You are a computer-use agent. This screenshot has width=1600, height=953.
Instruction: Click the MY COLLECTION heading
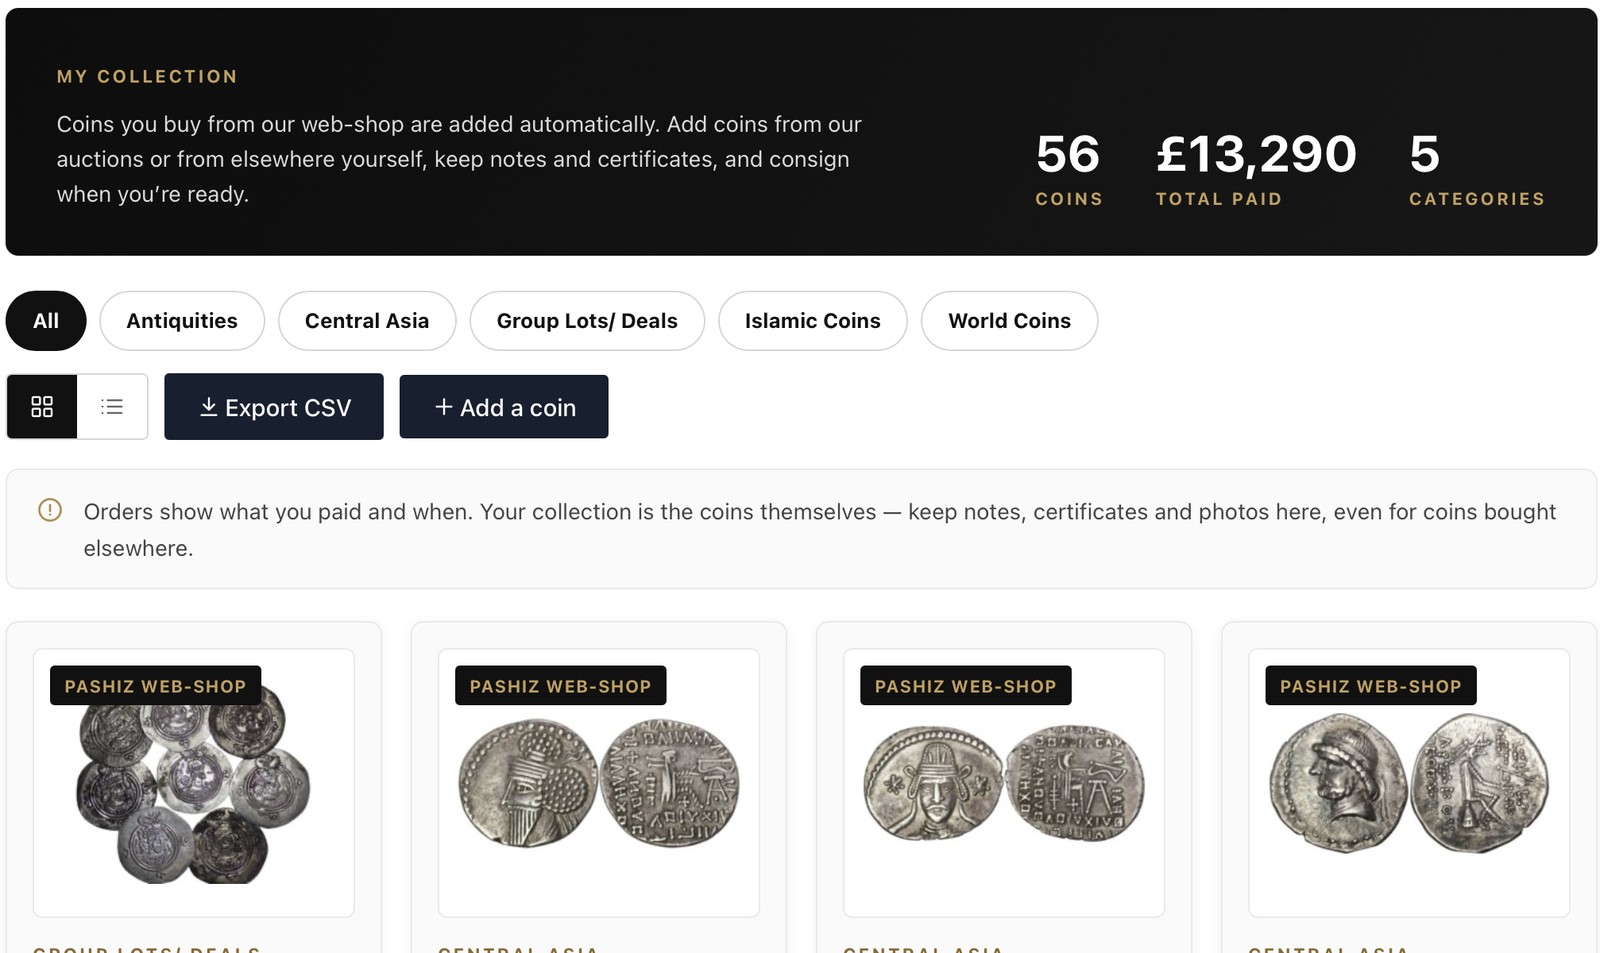click(x=147, y=77)
